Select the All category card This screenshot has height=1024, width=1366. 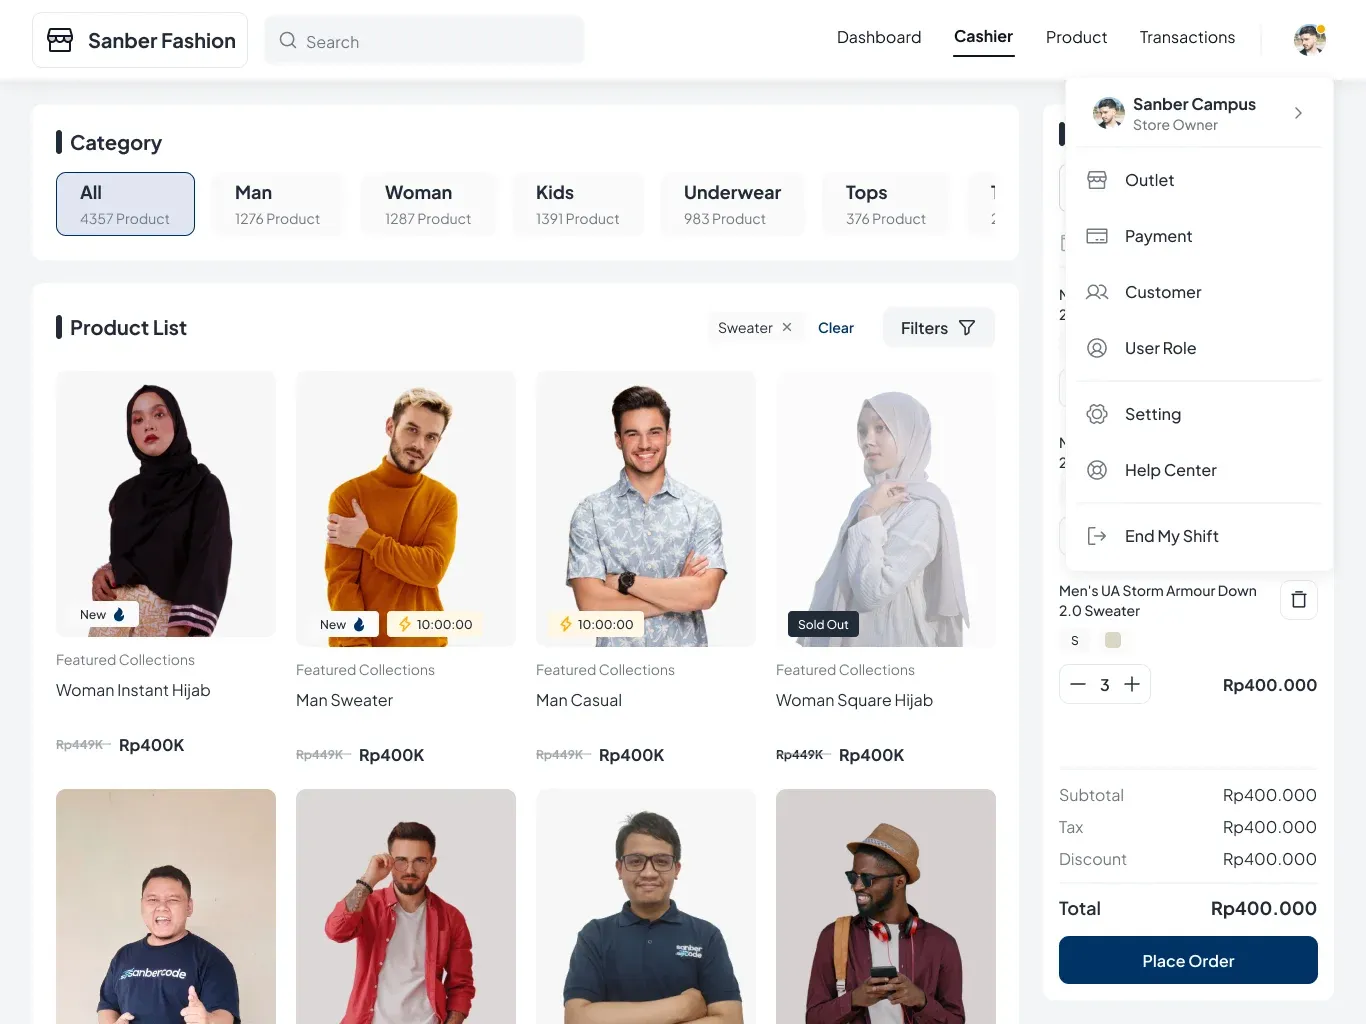(125, 204)
